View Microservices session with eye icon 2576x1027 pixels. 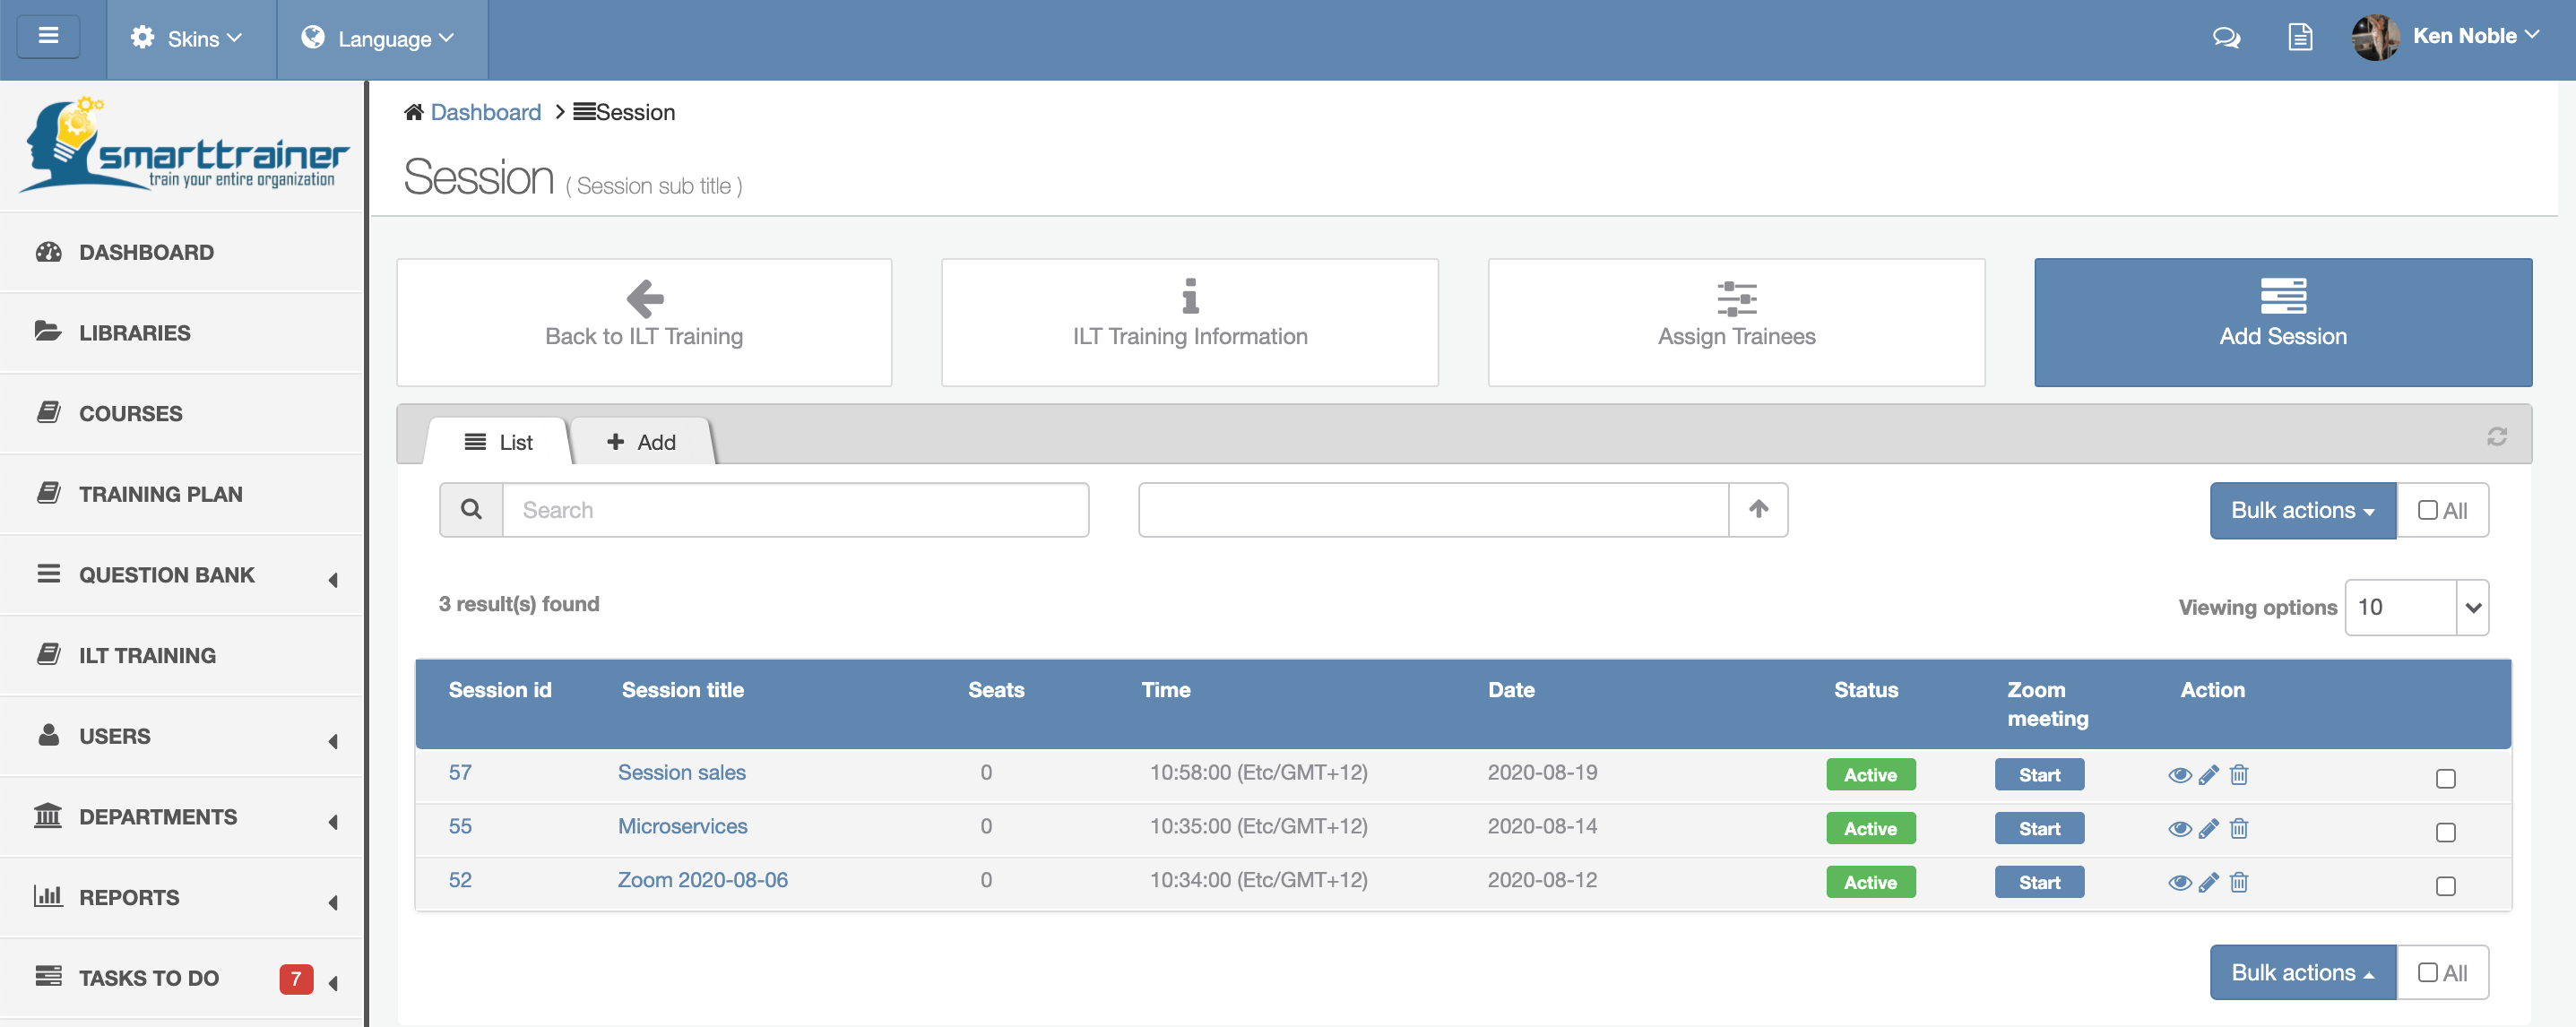(2179, 829)
